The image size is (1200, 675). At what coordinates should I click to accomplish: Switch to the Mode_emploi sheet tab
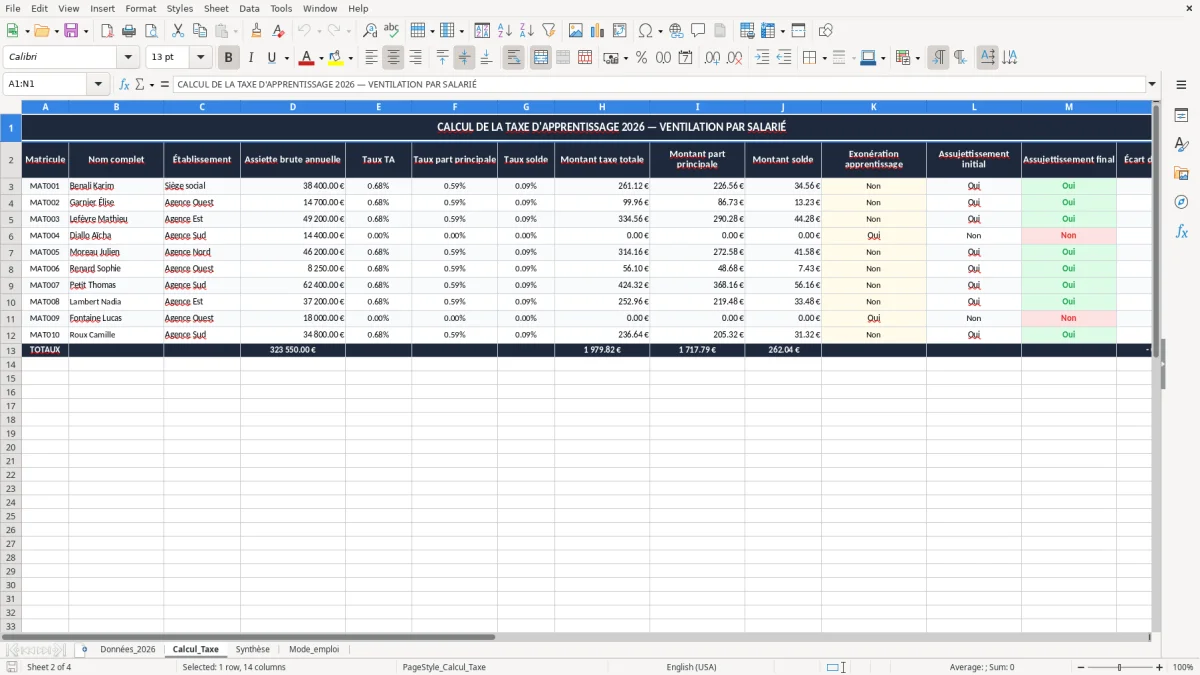(x=314, y=649)
